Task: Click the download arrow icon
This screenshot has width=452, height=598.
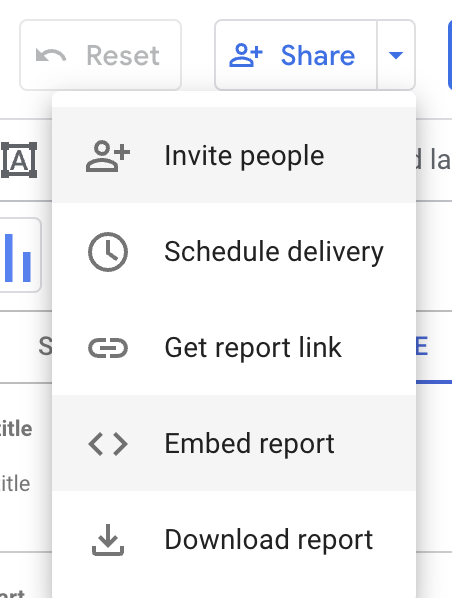Action: point(108,540)
